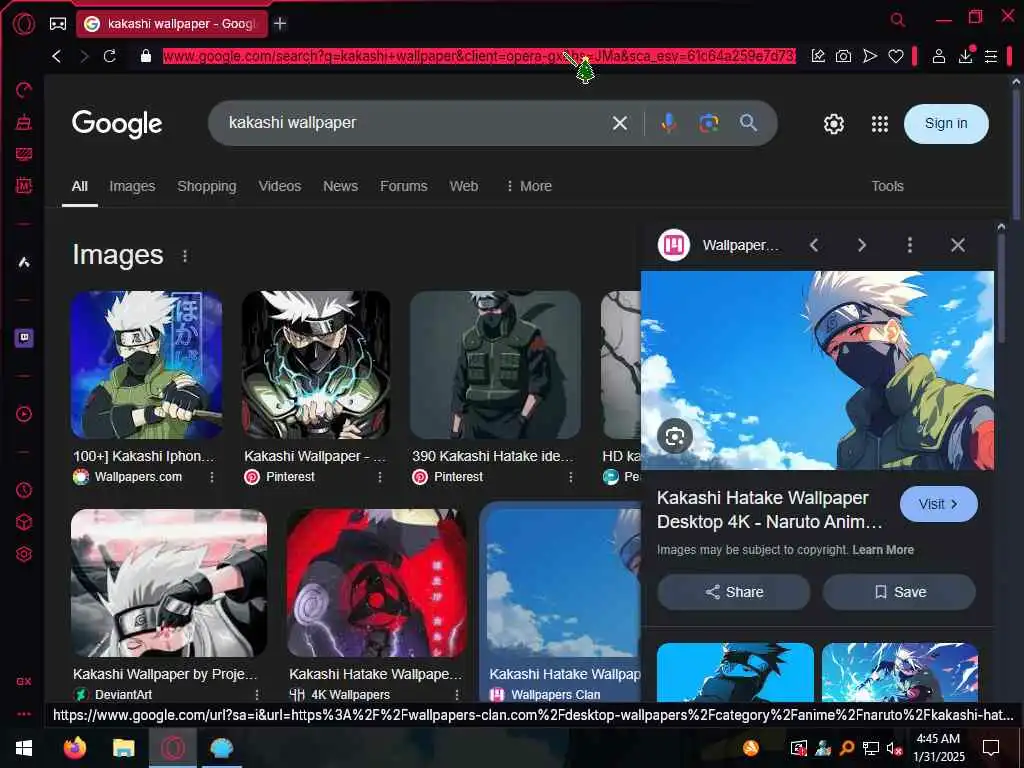Open Google quick settings gear
Viewport: 1024px width, 768px height.
point(833,123)
